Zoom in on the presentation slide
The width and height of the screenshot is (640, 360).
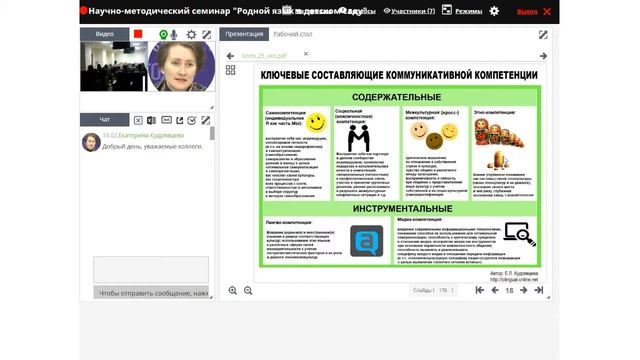233,291
